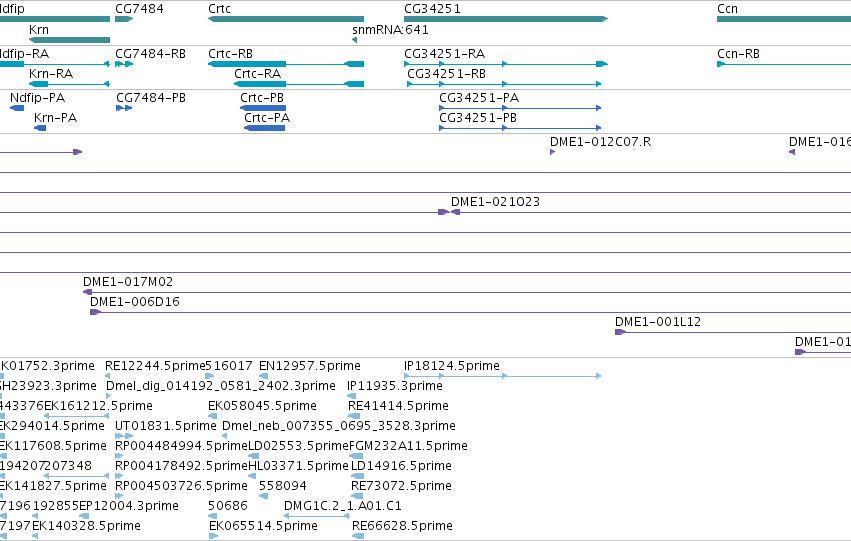This screenshot has width=851, height=541.
Task: Select the Crtc-PB protein bar
Action: 263,108
